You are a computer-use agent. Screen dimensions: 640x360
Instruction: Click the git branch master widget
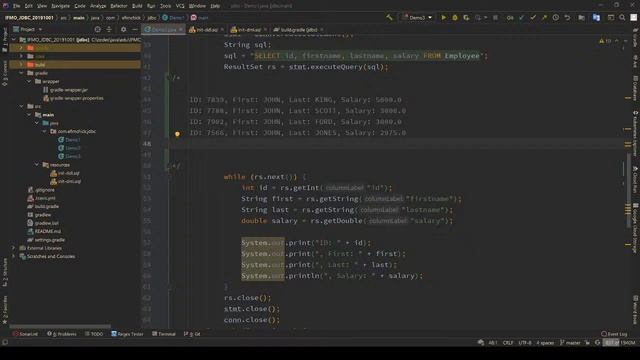click(x=570, y=342)
